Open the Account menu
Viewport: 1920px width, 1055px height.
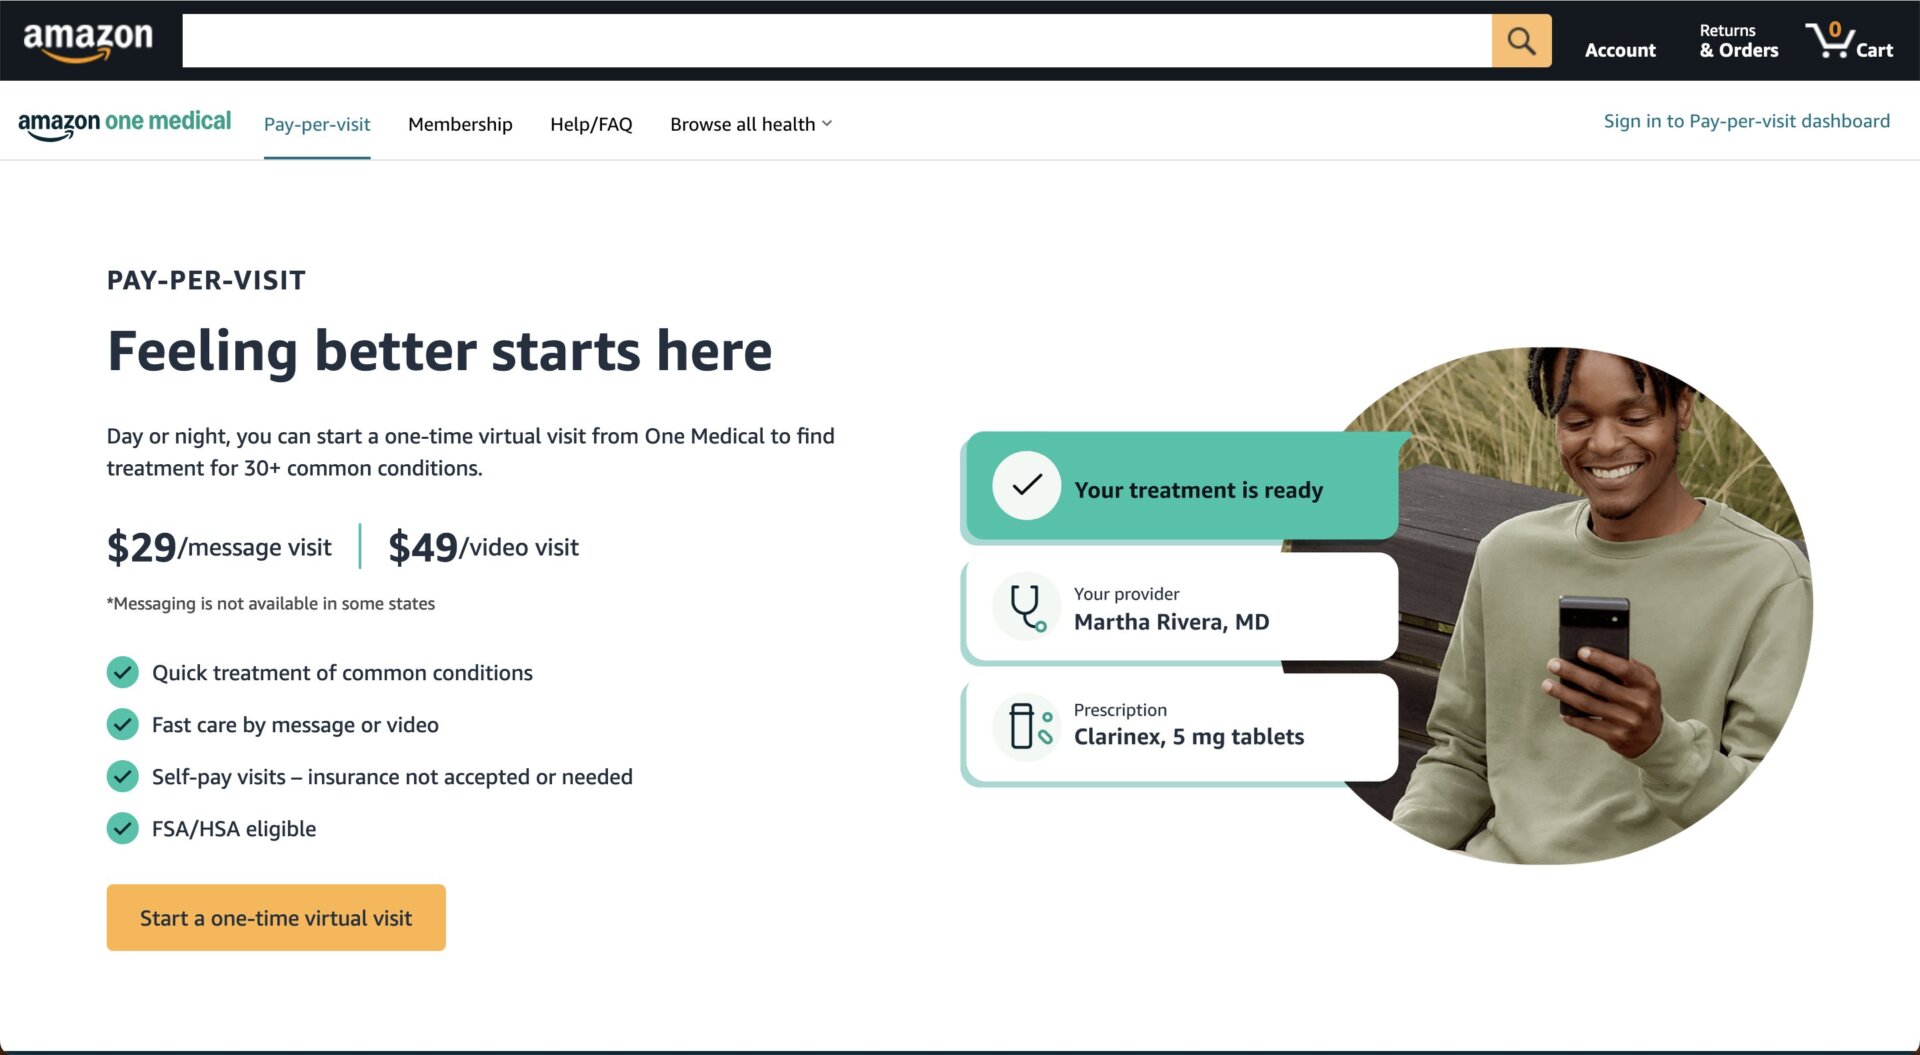tap(1620, 49)
